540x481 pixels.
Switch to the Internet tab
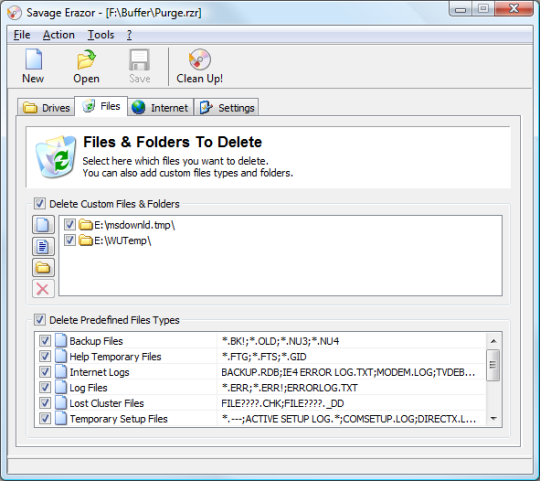[x=160, y=107]
